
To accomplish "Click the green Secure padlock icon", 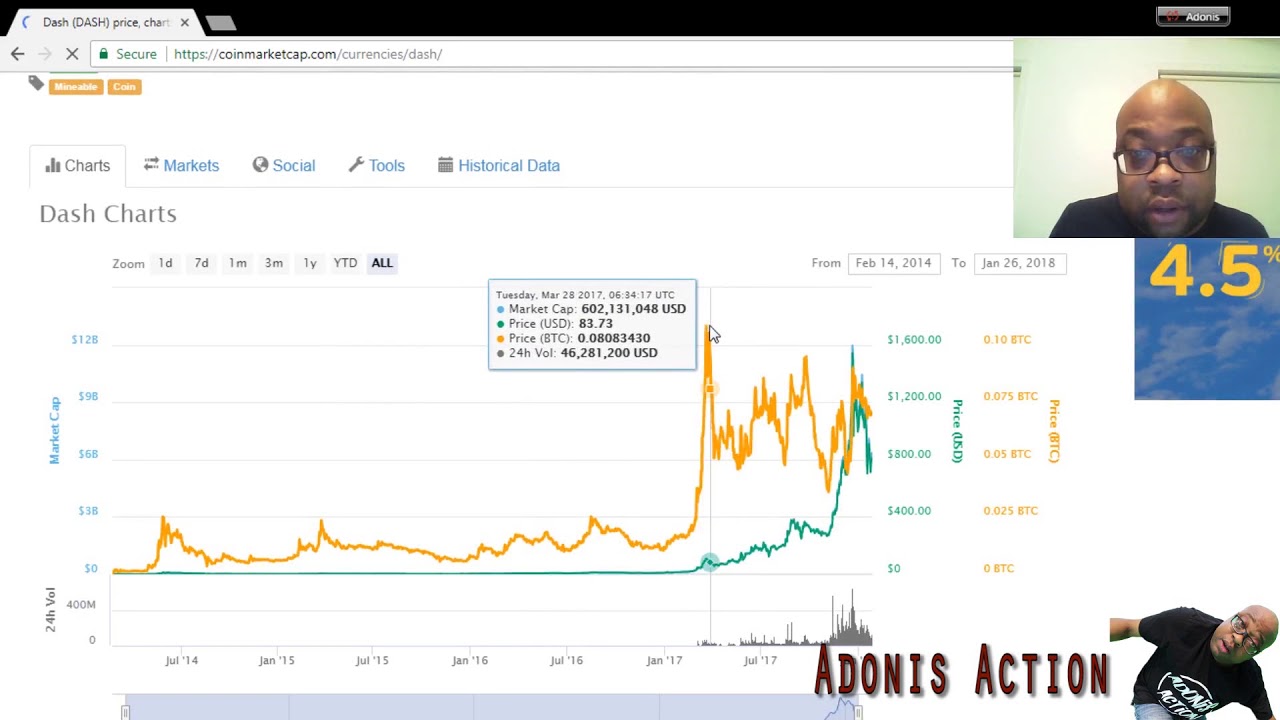I will 103,54.
